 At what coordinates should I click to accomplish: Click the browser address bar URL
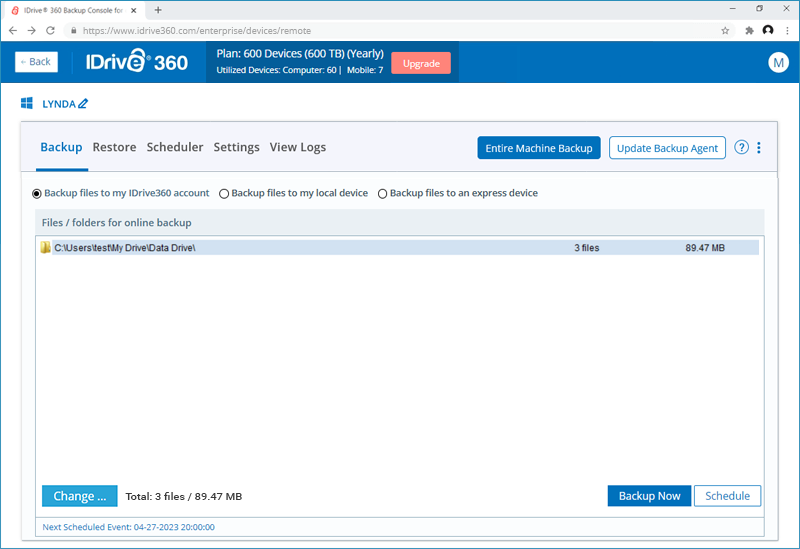[197, 31]
